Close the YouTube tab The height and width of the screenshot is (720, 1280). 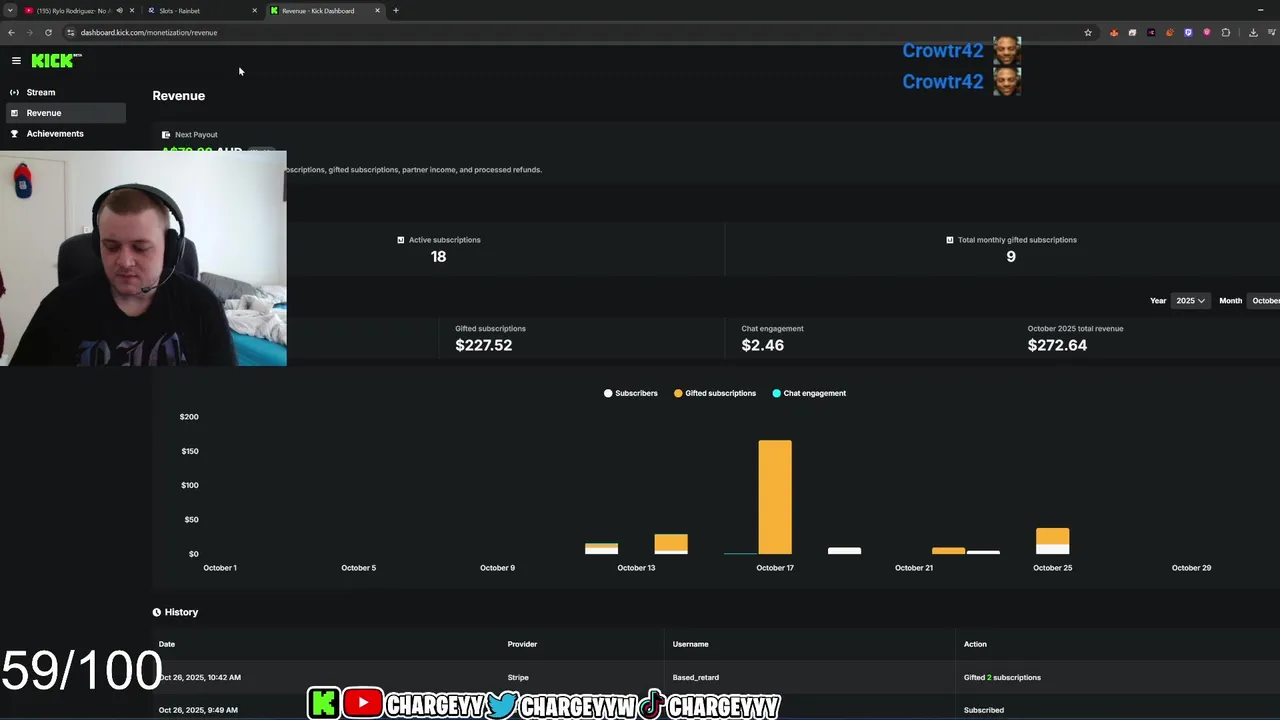click(131, 11)
